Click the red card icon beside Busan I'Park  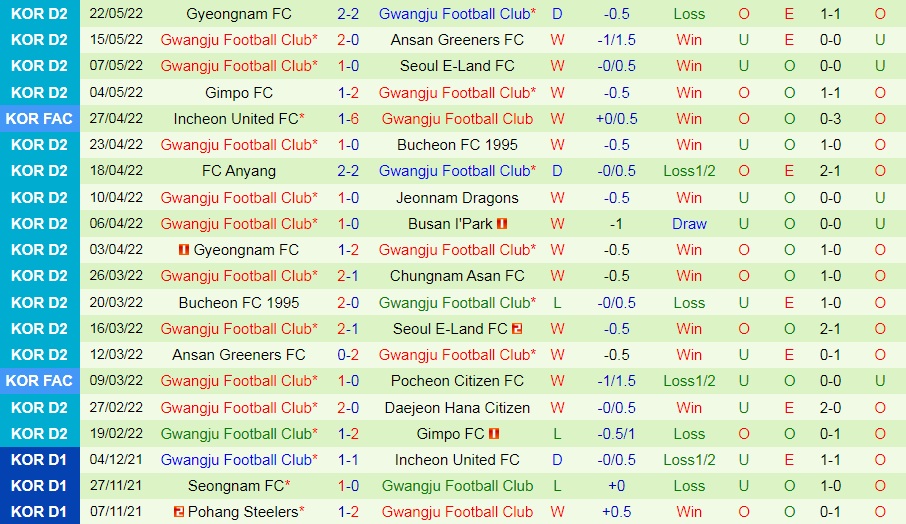[502, 224]
